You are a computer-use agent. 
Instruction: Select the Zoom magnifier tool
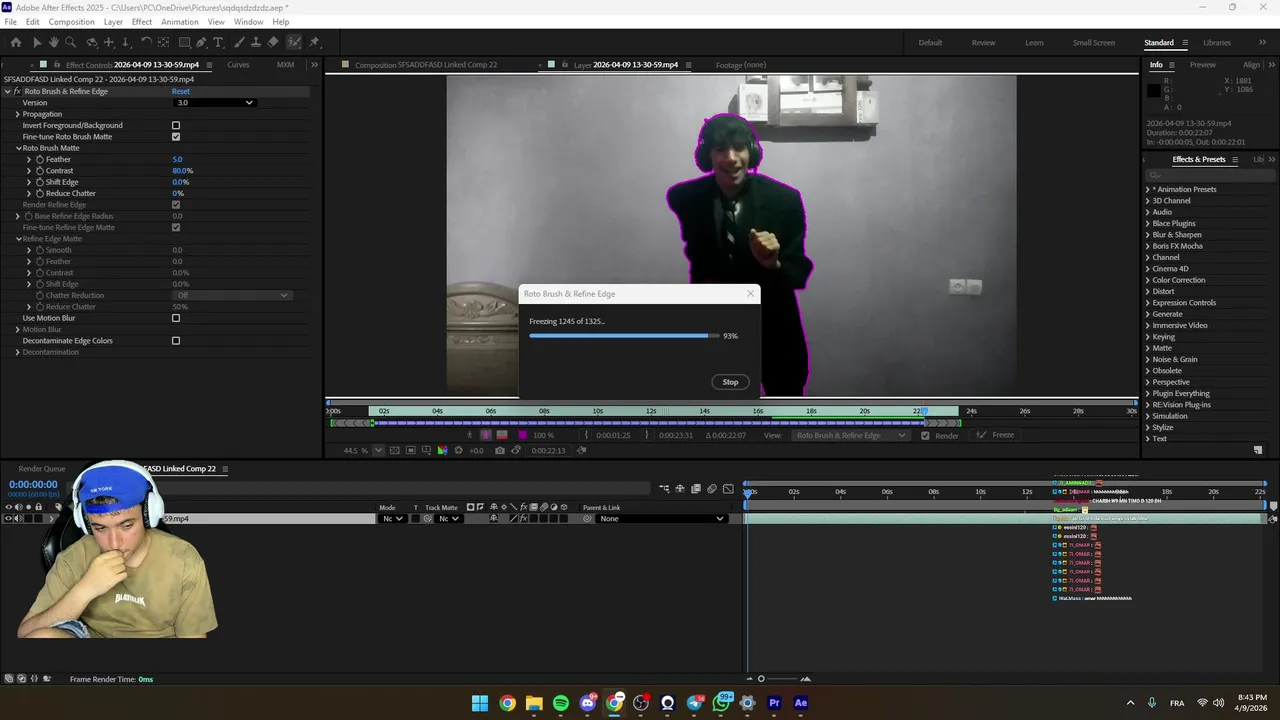[71, 42]
